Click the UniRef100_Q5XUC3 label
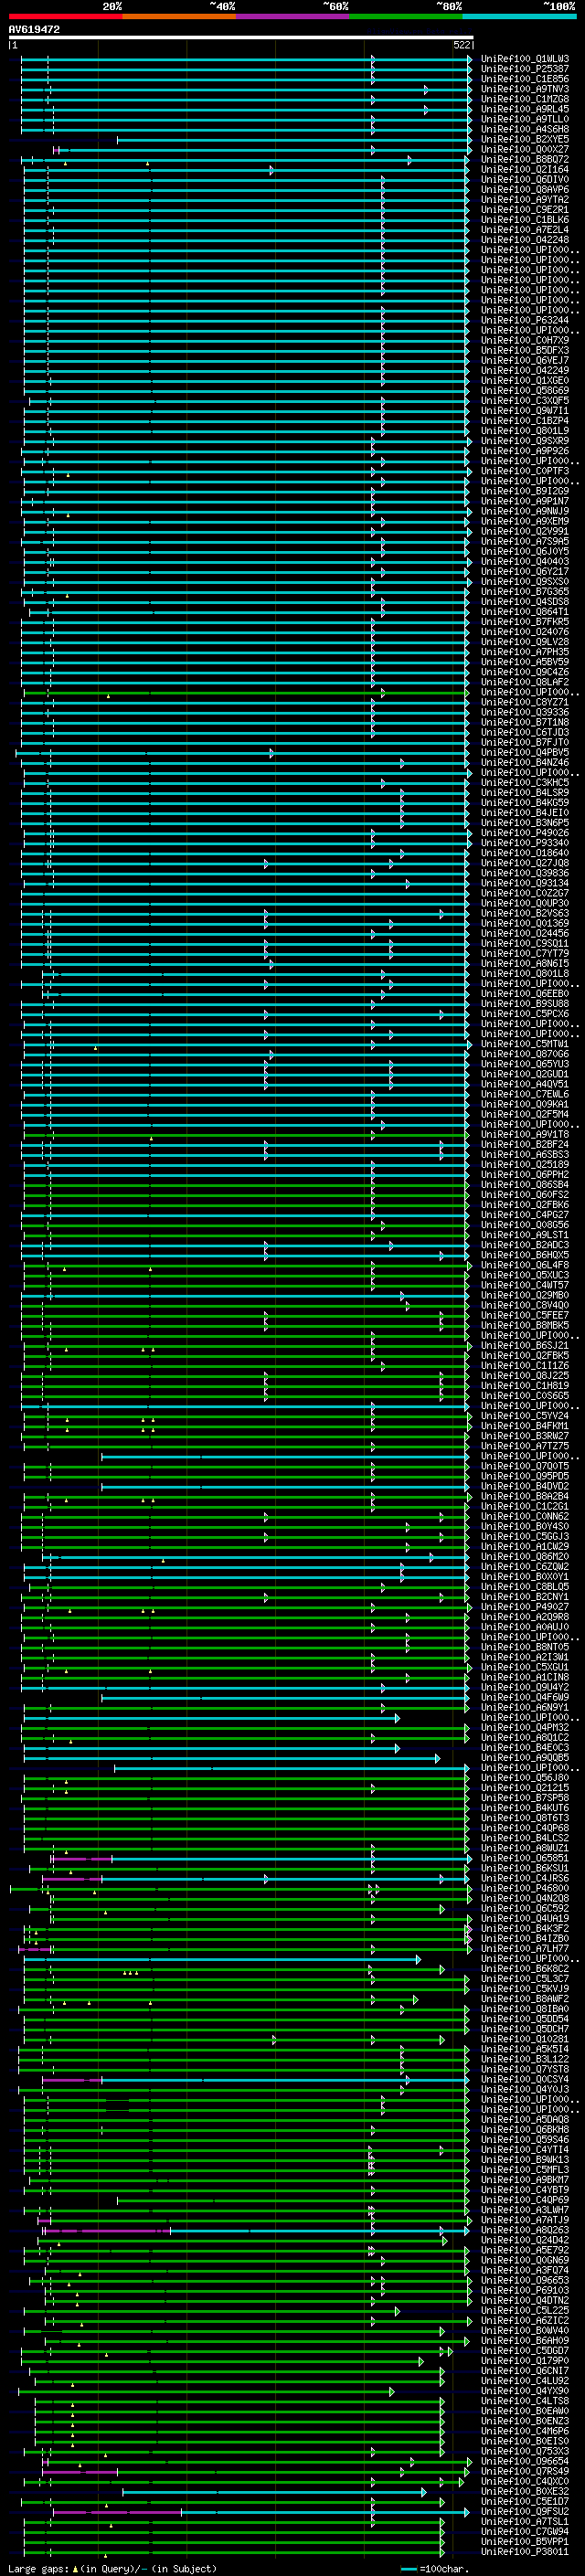 (525, 1276)
